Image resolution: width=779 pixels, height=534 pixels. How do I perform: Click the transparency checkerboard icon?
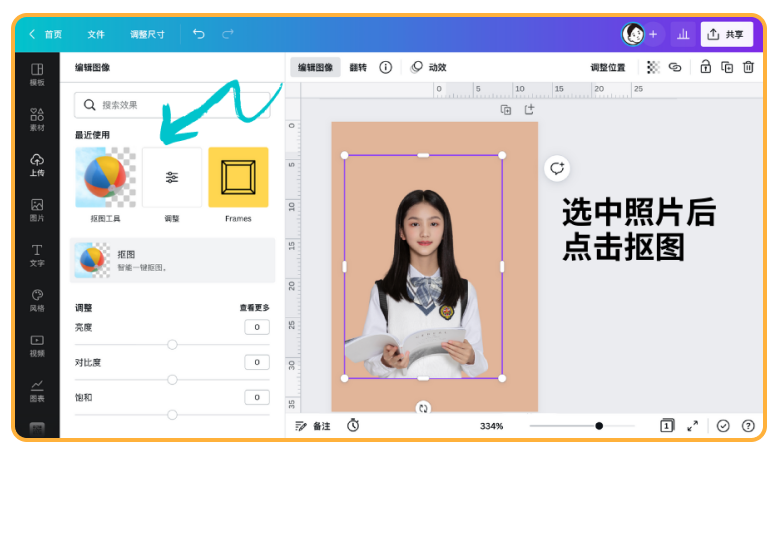(x=653, y=67)
